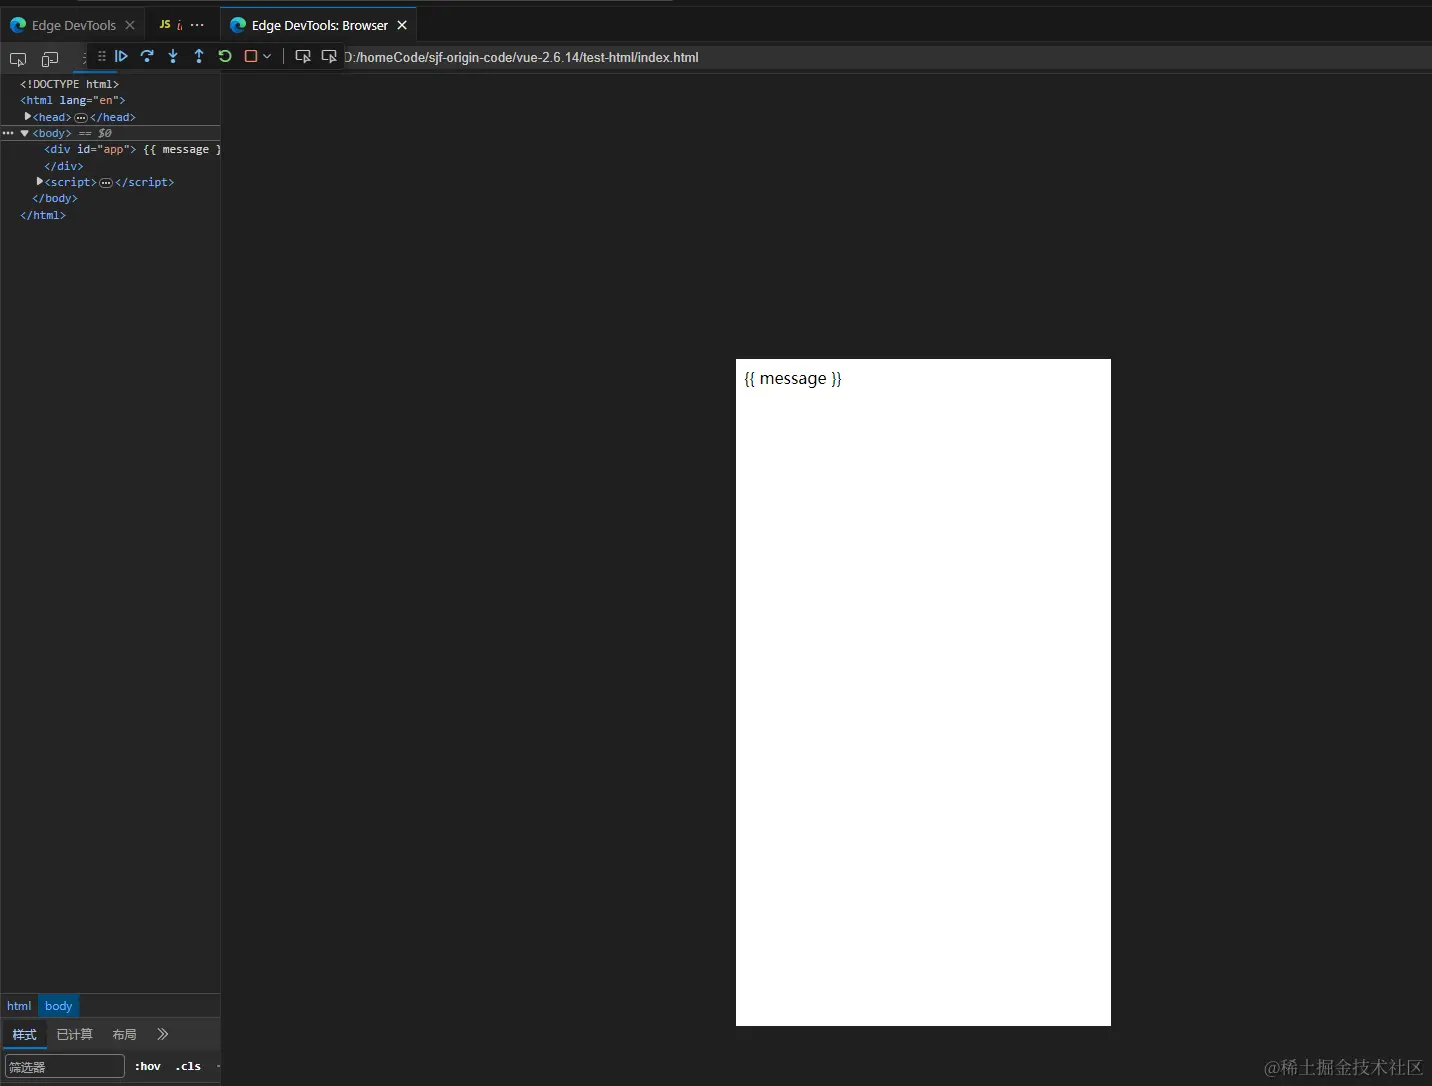
Task: Toggle :hov element state panel
Action: point(148,1066)
